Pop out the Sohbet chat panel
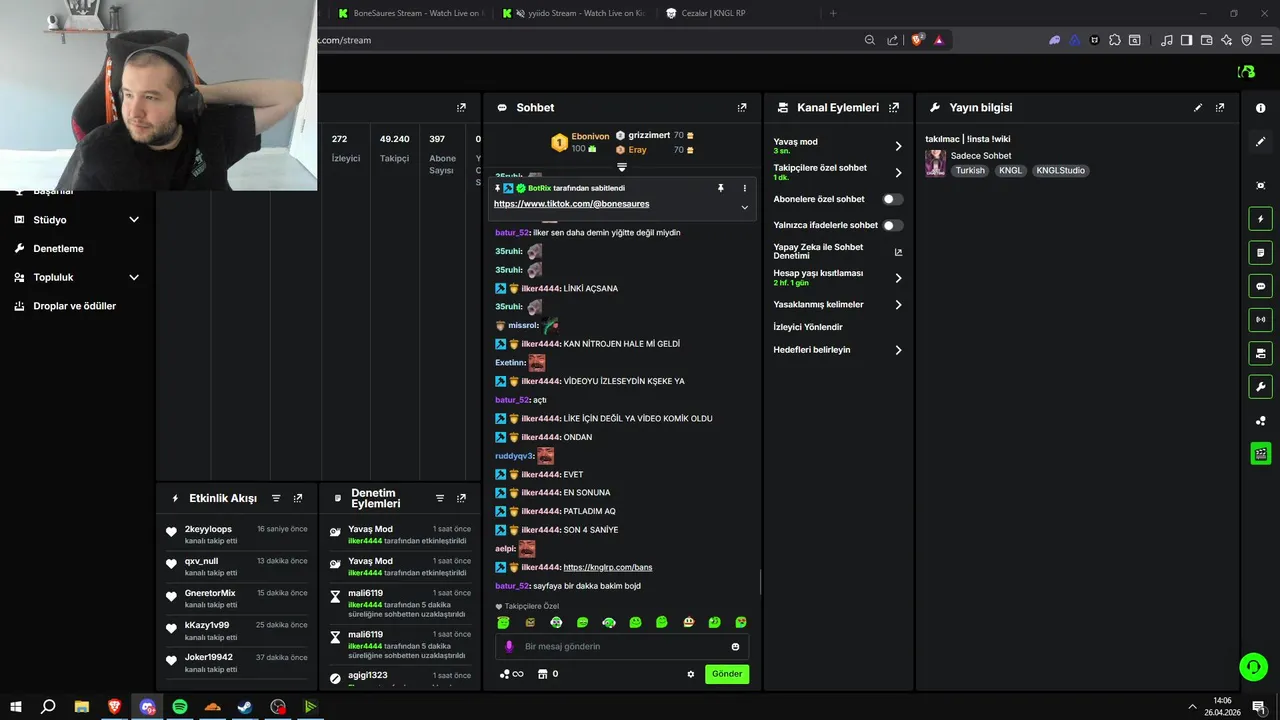The image size is (1280, 720). [742, 108]
